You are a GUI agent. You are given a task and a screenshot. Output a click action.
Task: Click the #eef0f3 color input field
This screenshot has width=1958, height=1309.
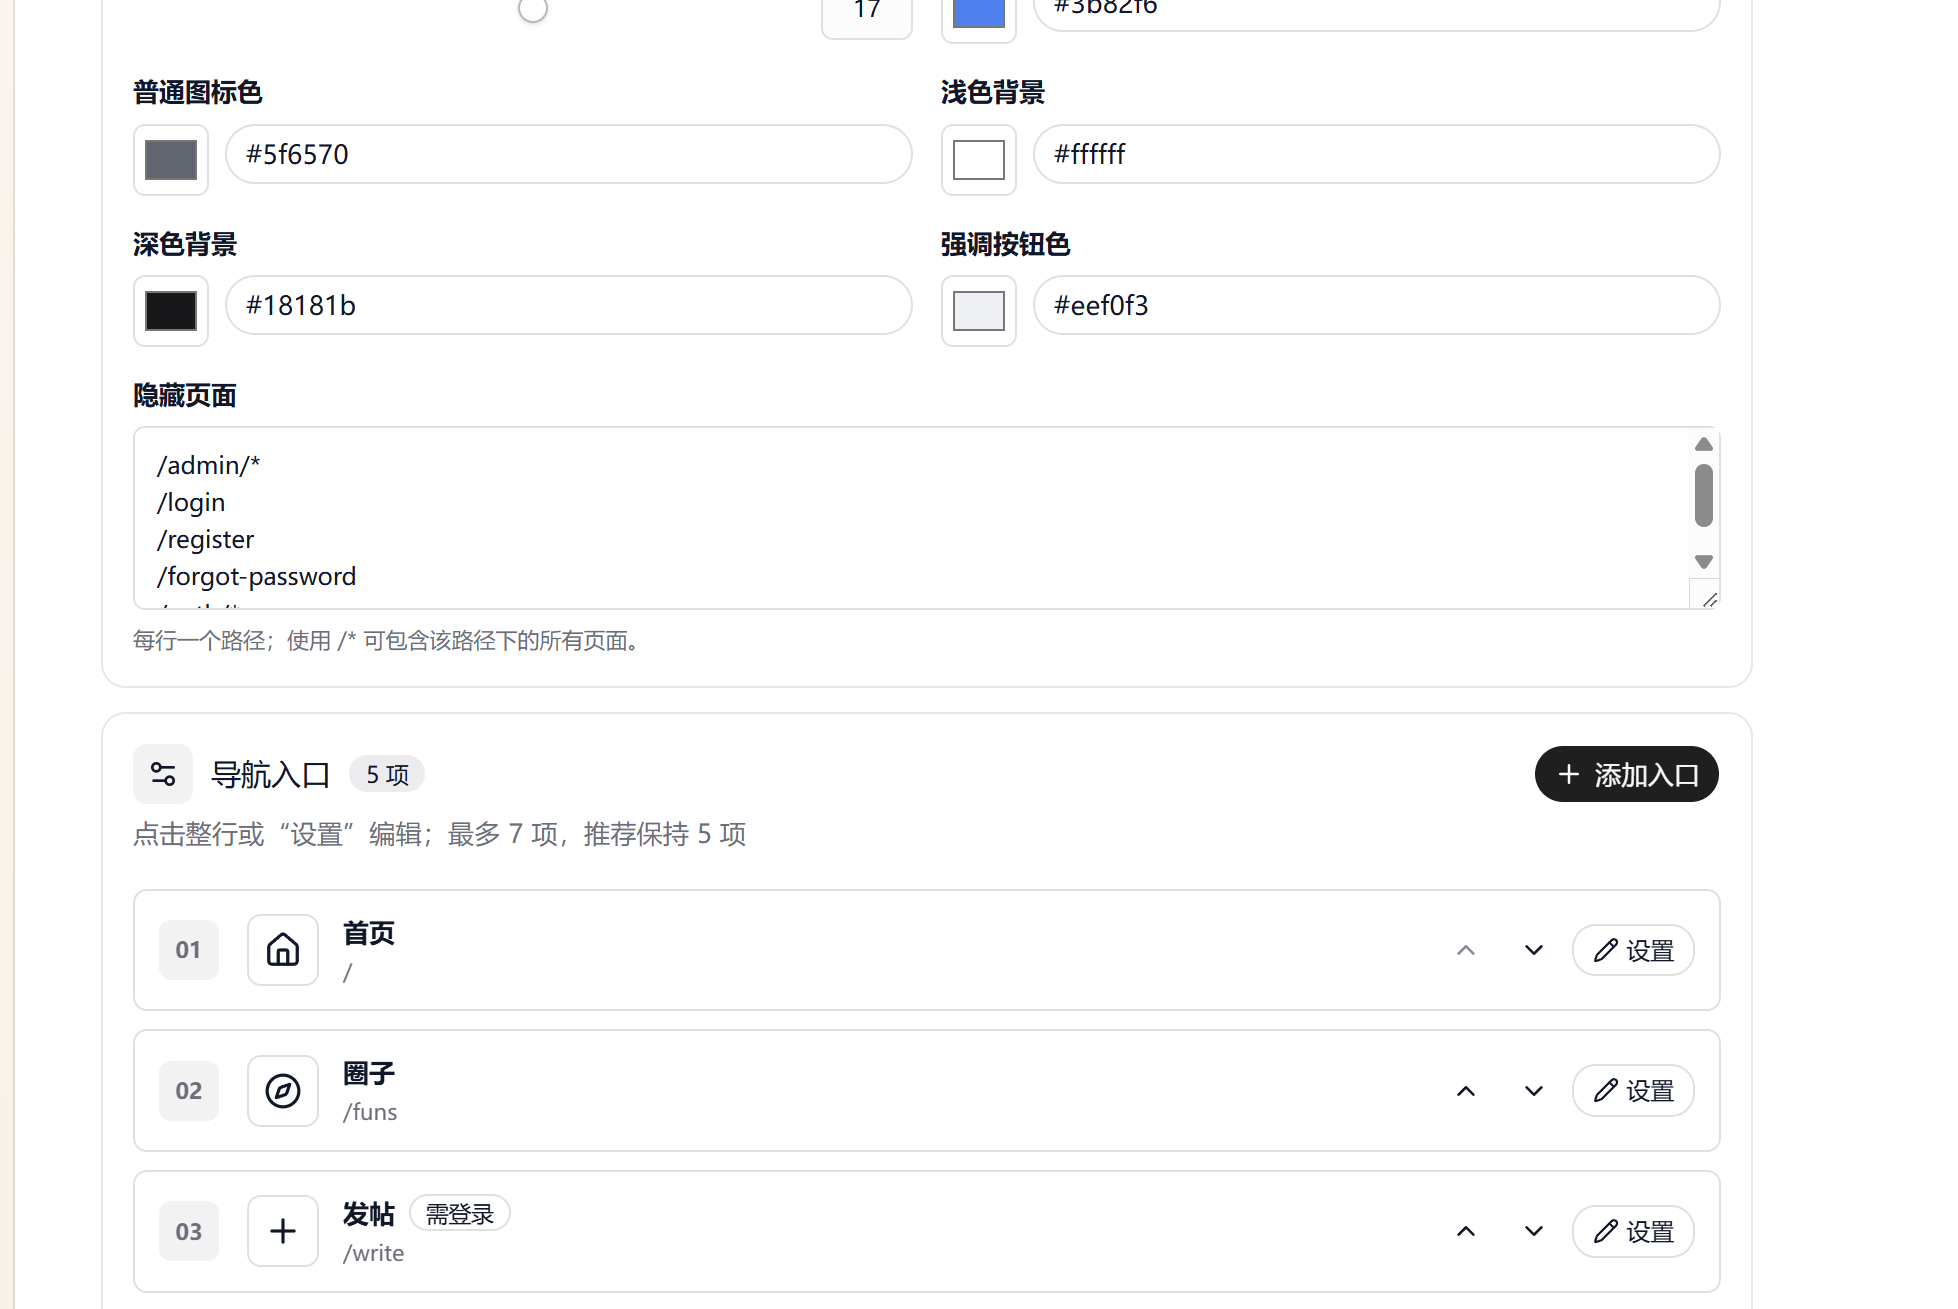coord(1377,305)
